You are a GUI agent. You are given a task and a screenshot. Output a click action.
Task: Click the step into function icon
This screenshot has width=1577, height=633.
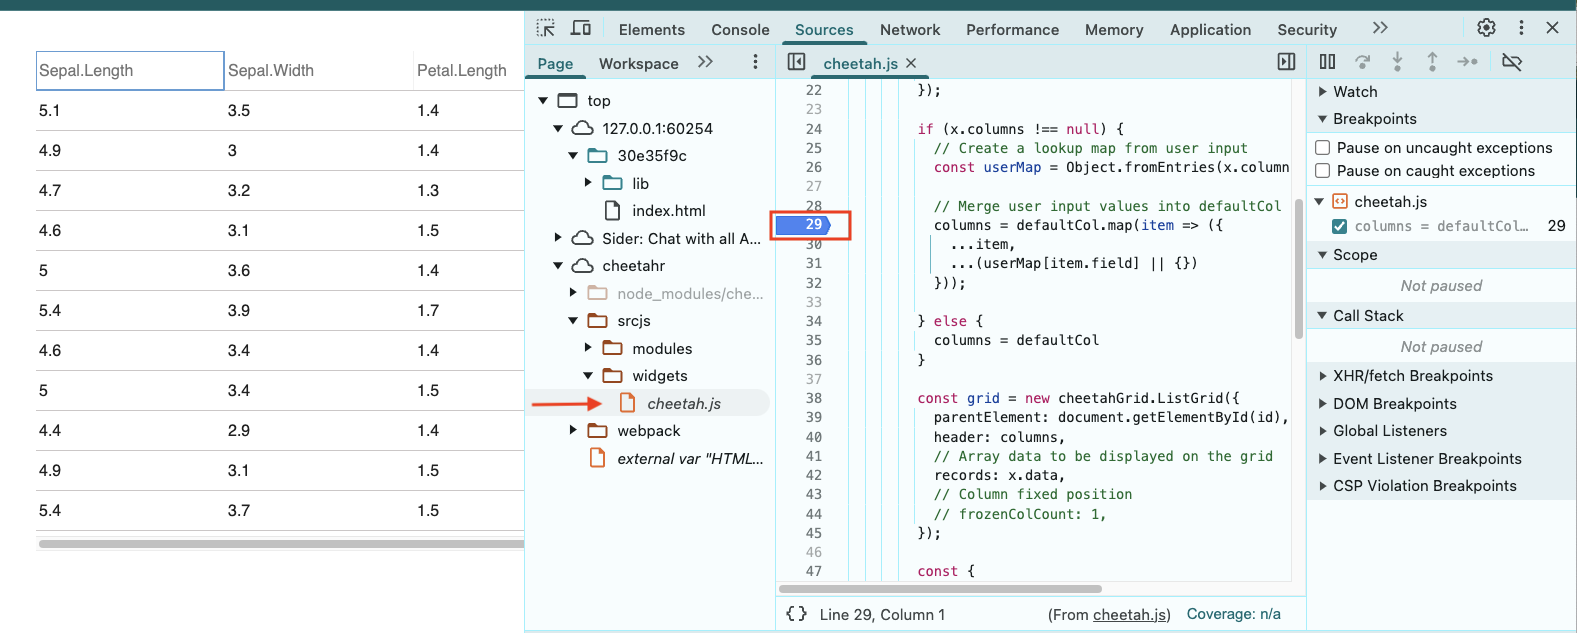pyautogui.click(x=1397, y=62)
